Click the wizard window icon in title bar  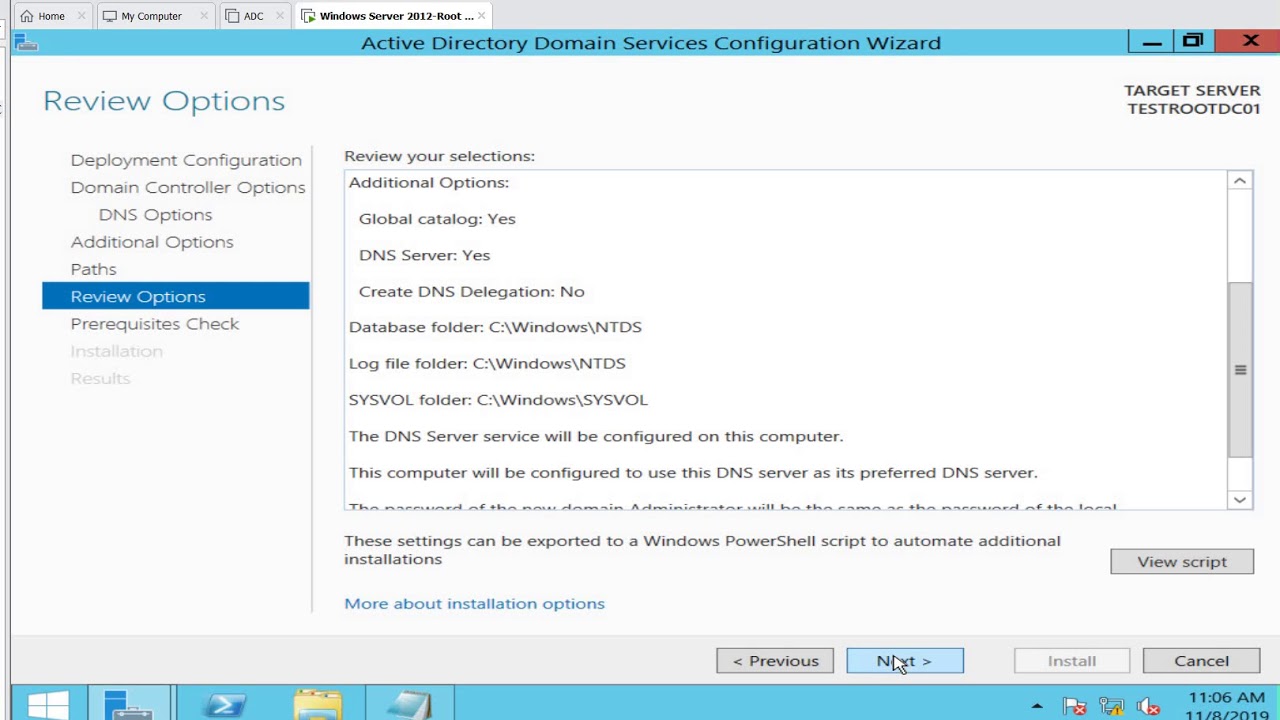tap(27, 43)
